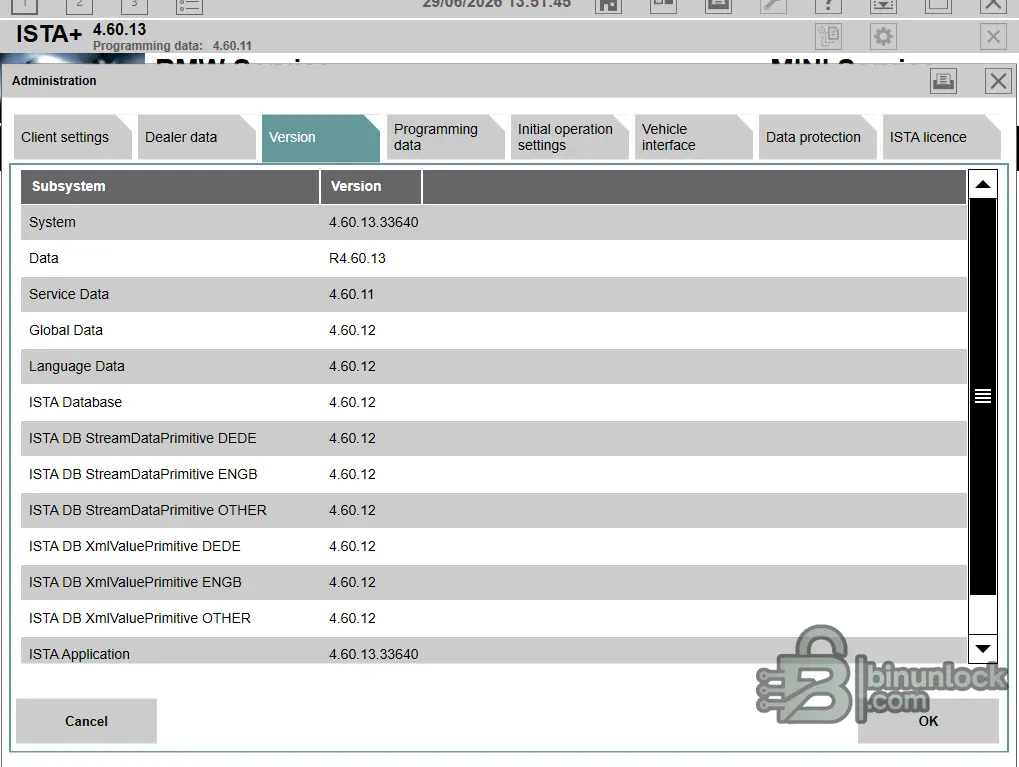This screenshot has width=1019, height=767.
Task: Click Global Data version 4.60.12
Action: click(x=352, y=330)
